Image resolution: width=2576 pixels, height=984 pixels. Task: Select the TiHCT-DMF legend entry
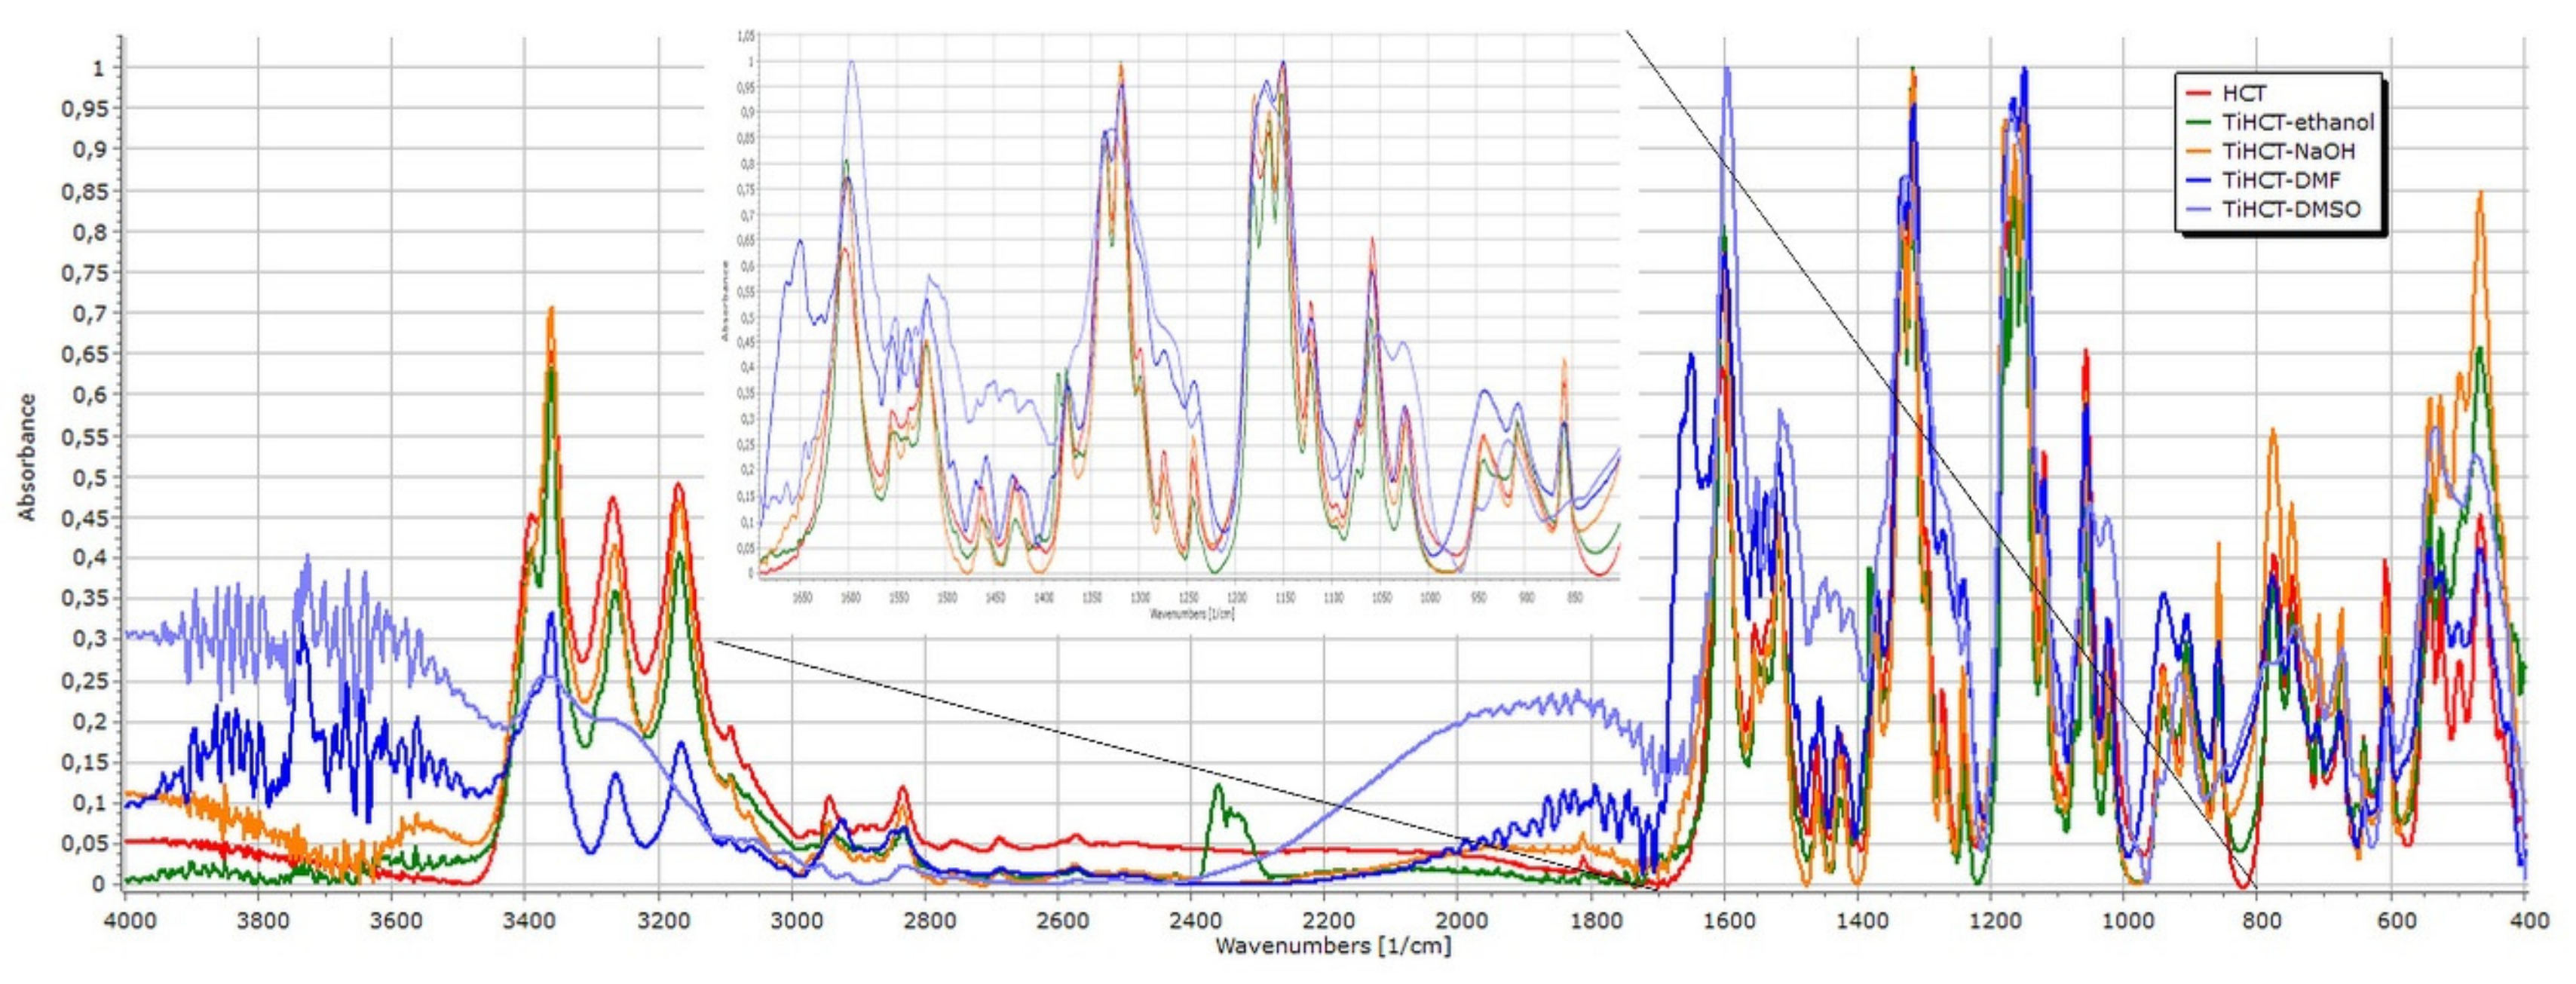click(x=2264, y=180)
